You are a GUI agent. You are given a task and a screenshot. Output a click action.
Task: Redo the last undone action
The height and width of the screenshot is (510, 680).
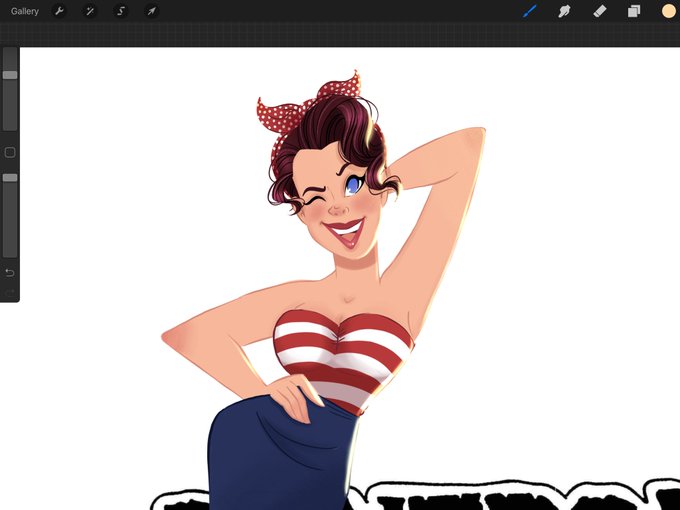[x=10, y=293]
